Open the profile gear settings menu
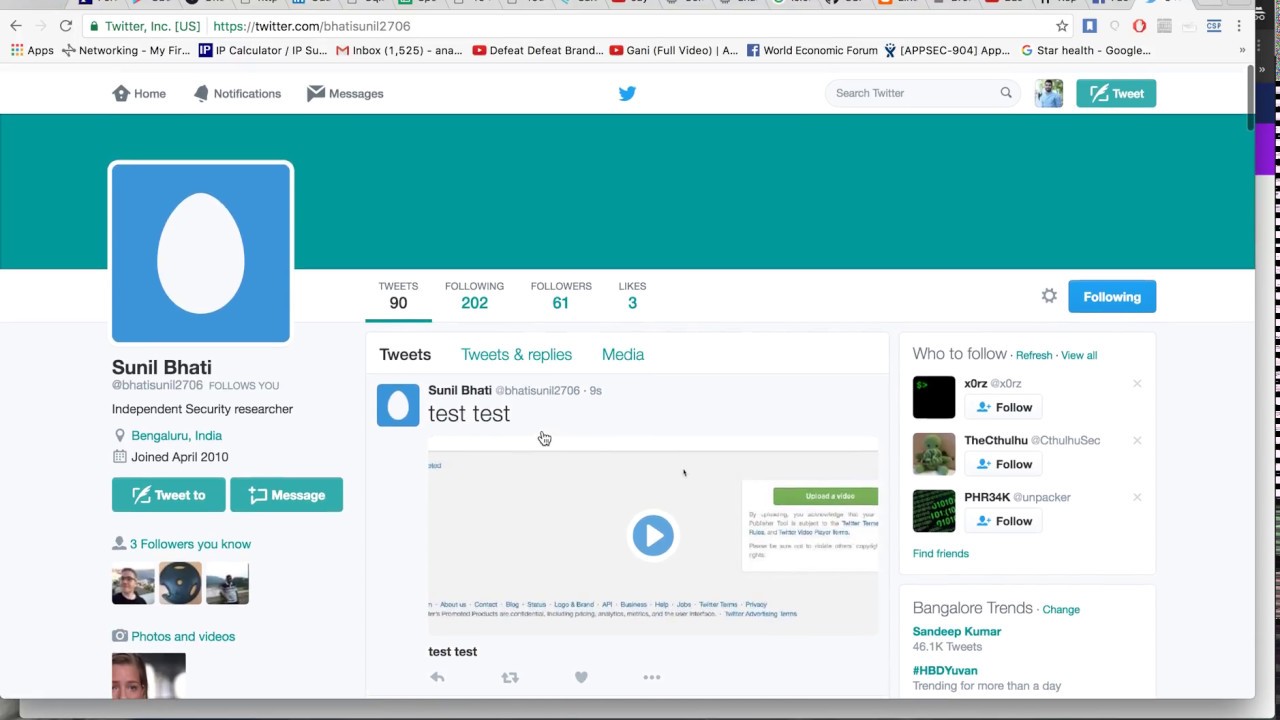Image resolution: width=1280 pixels, height=720 pixels. click(x=1049, y=296)
